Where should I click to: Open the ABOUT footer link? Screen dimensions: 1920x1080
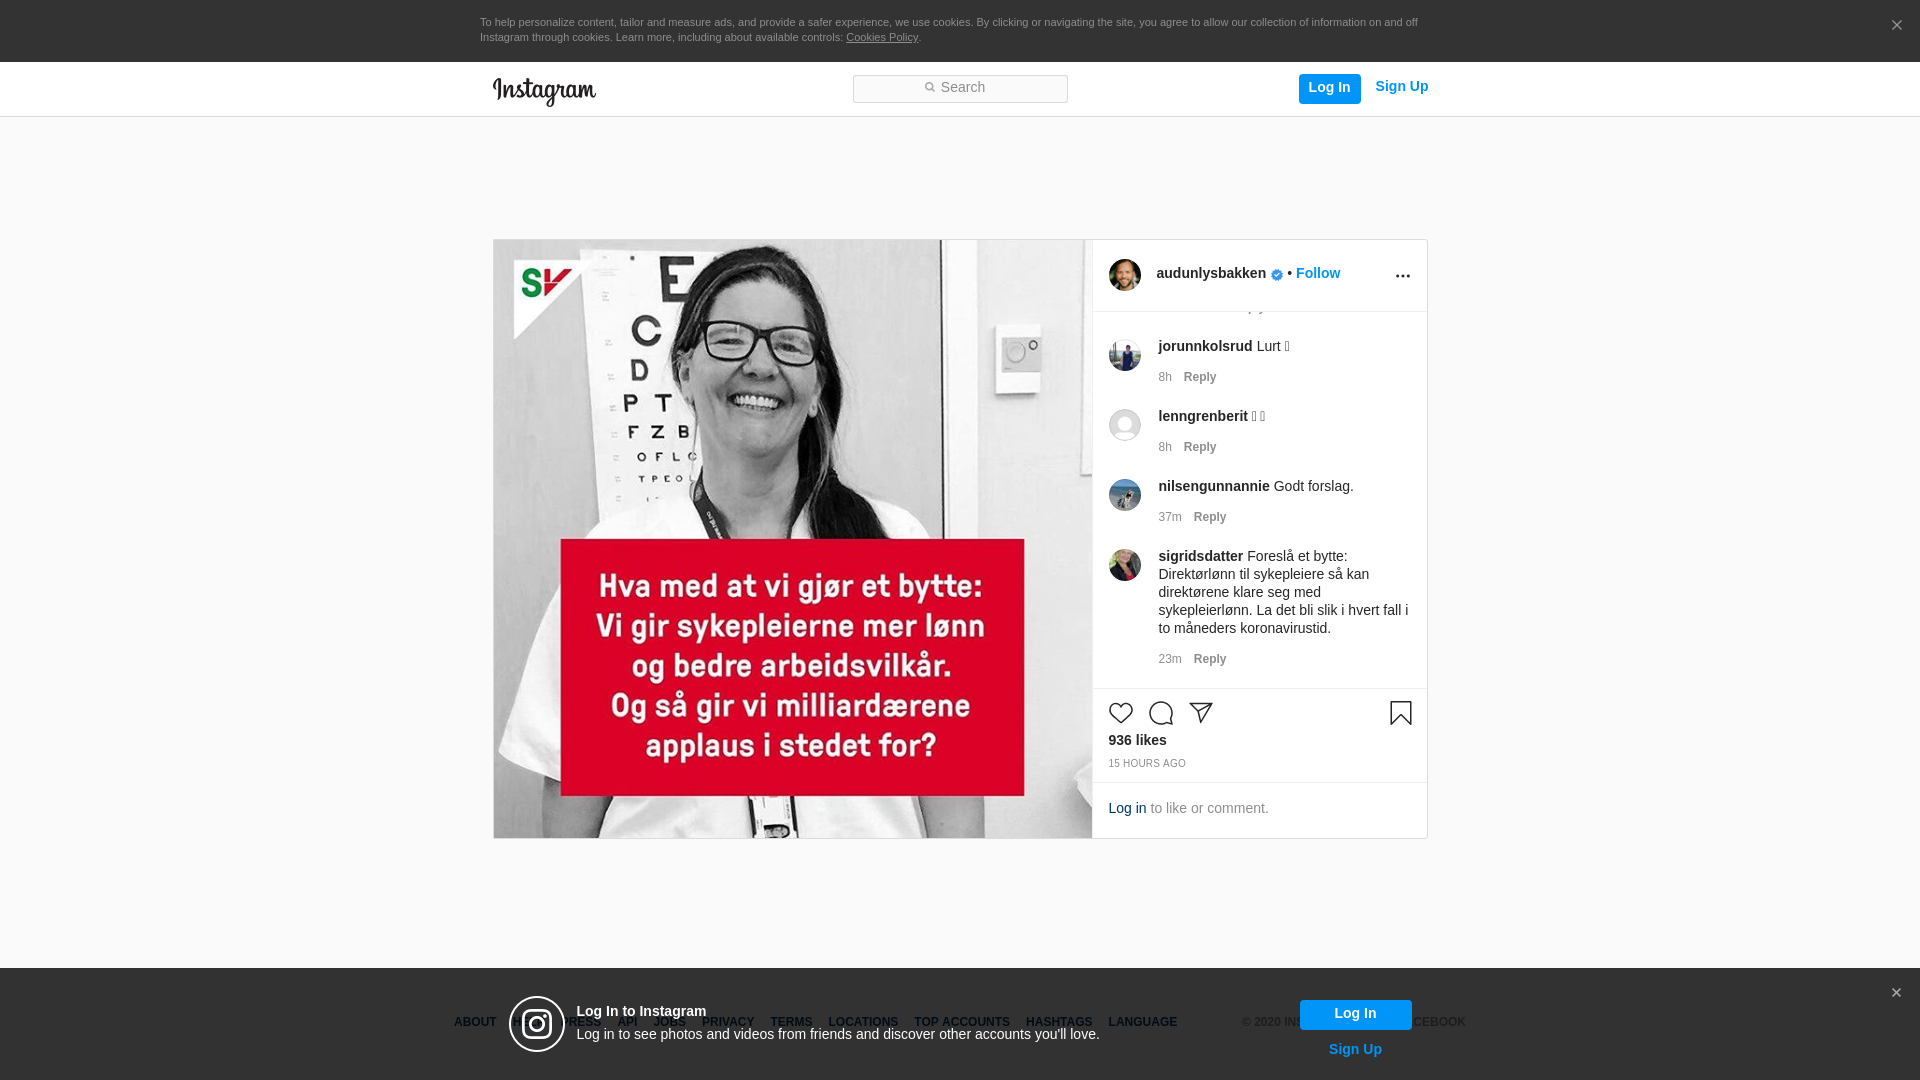point(475,1022)
